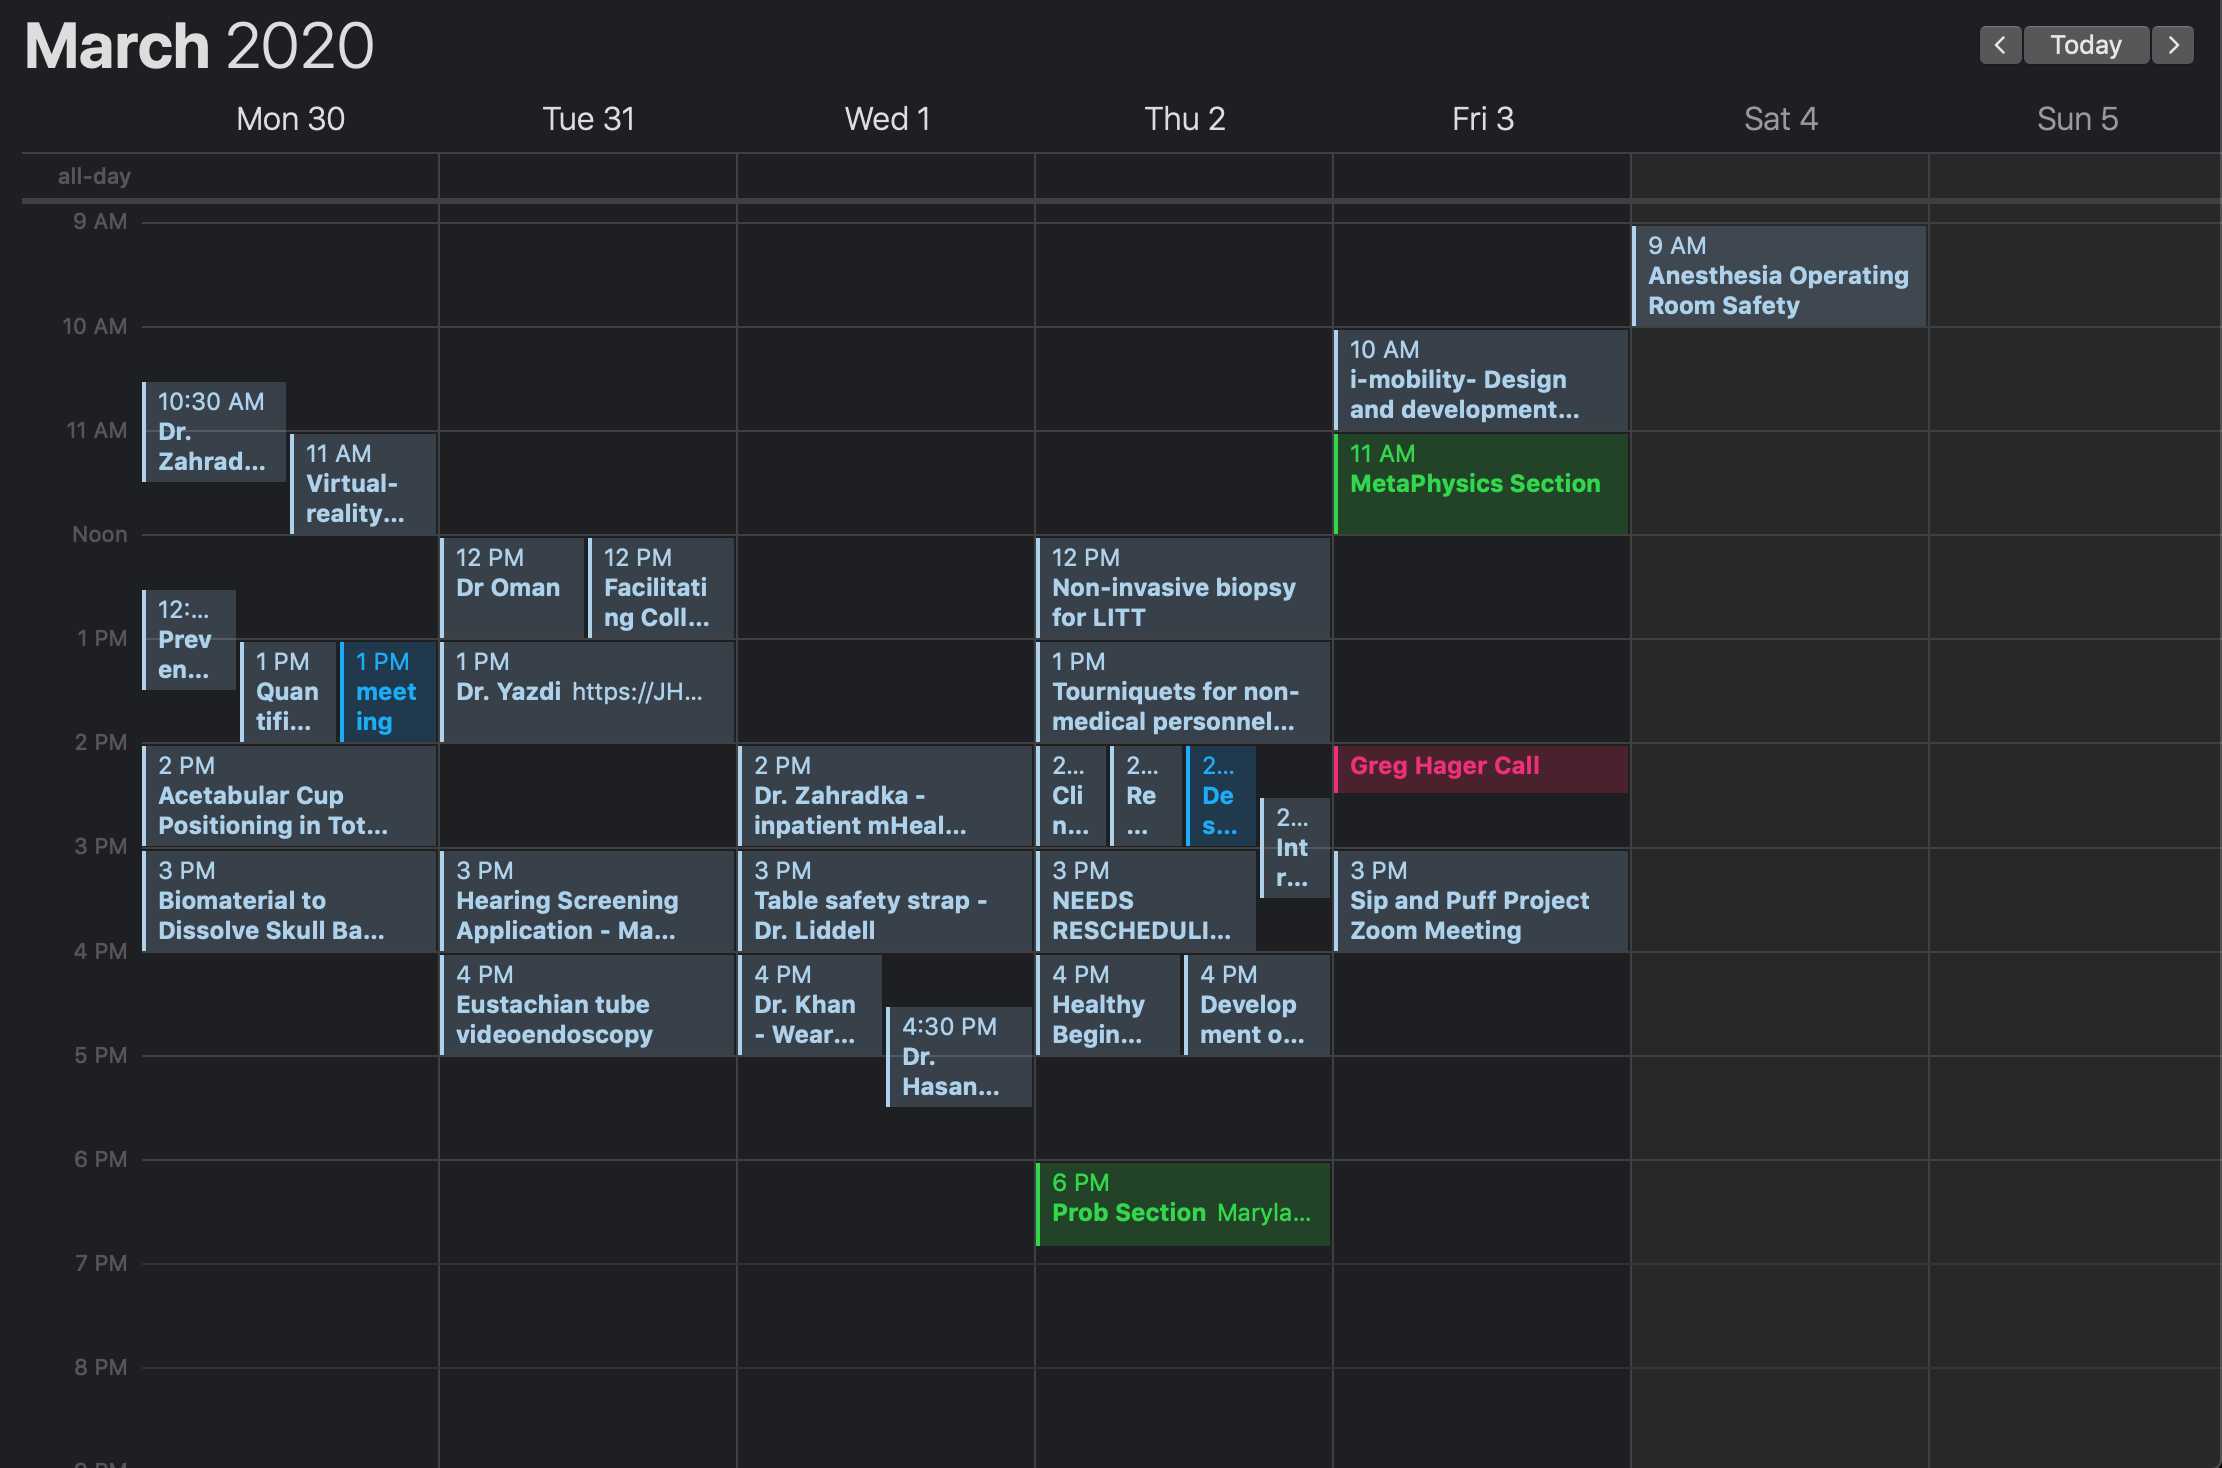Screen dimensions: 2222x1468
Task: Select Anesthesia Operating Room Safety event
Action: (x=1778, y=276)
